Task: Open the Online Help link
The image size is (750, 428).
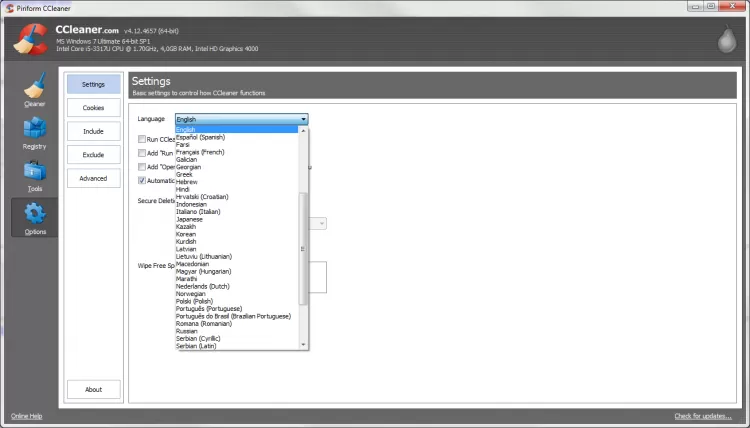Action: coord(26,416)
